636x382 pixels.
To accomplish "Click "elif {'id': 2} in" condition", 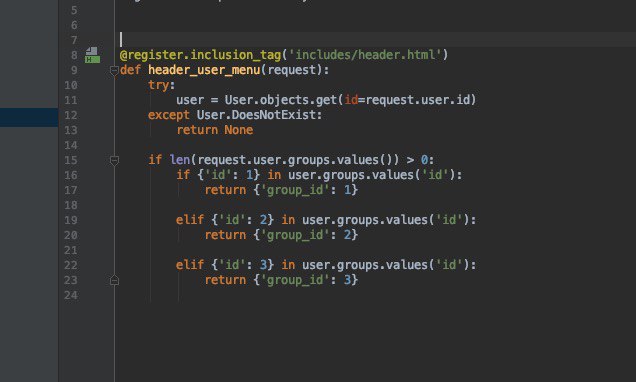I will (236, 220).
